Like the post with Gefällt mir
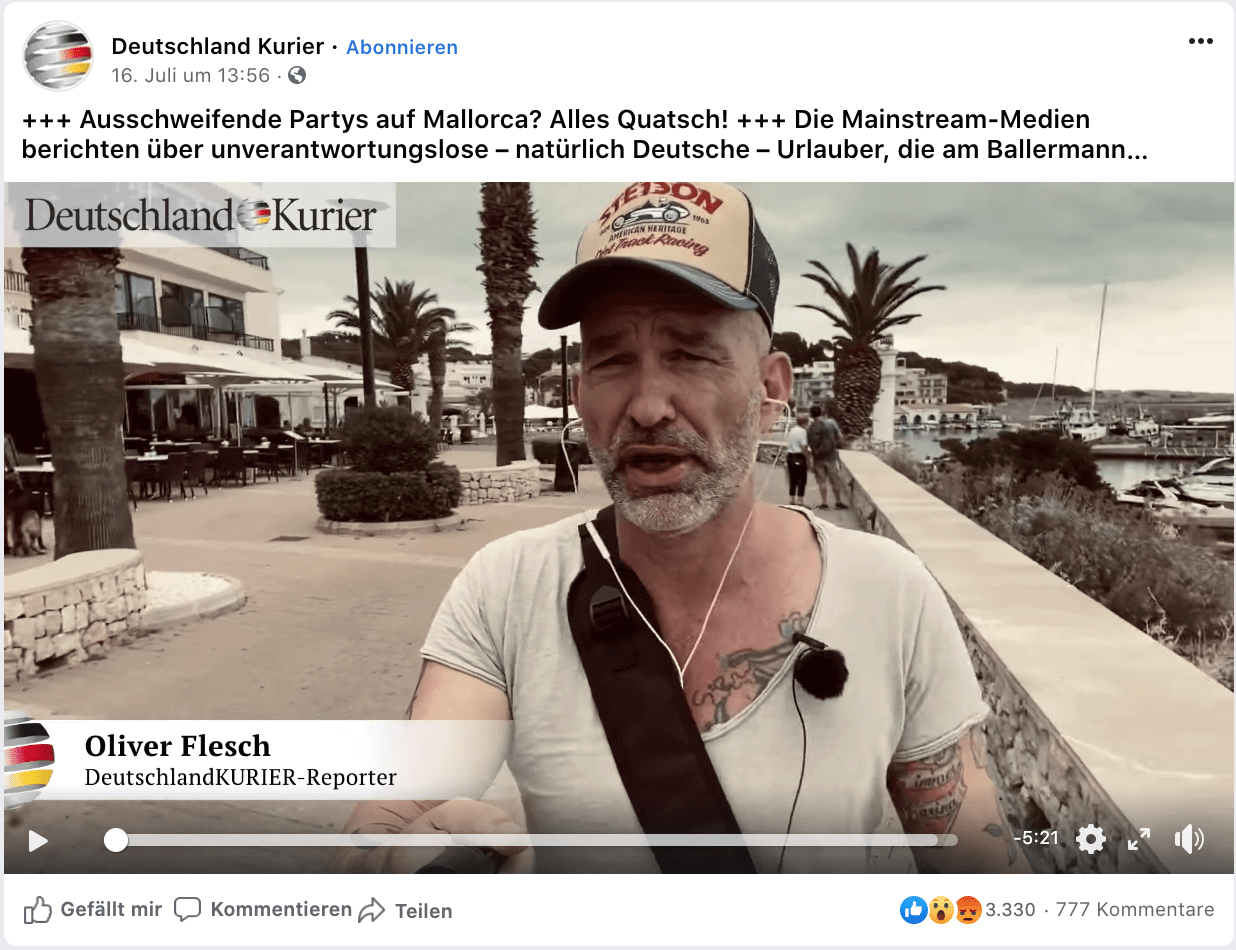 point(93,909)
